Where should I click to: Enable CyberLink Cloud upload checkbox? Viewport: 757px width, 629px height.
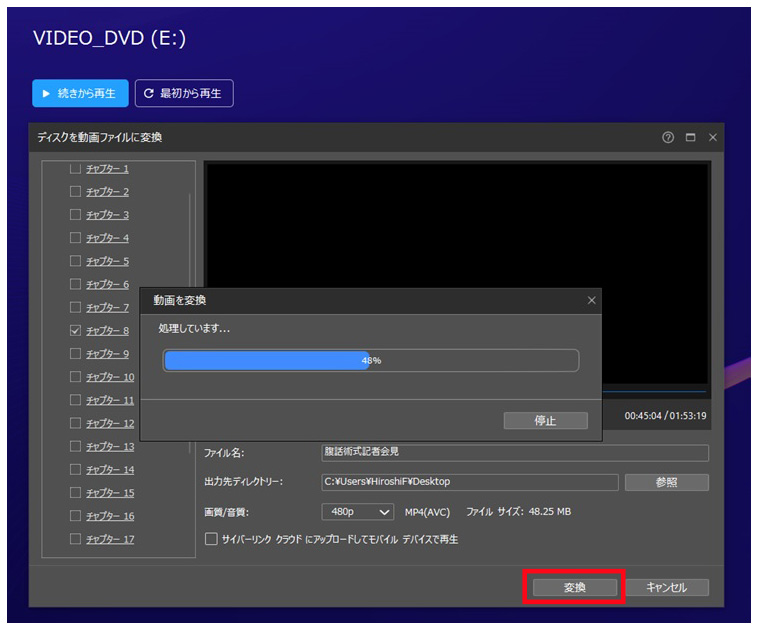(211, 539)
